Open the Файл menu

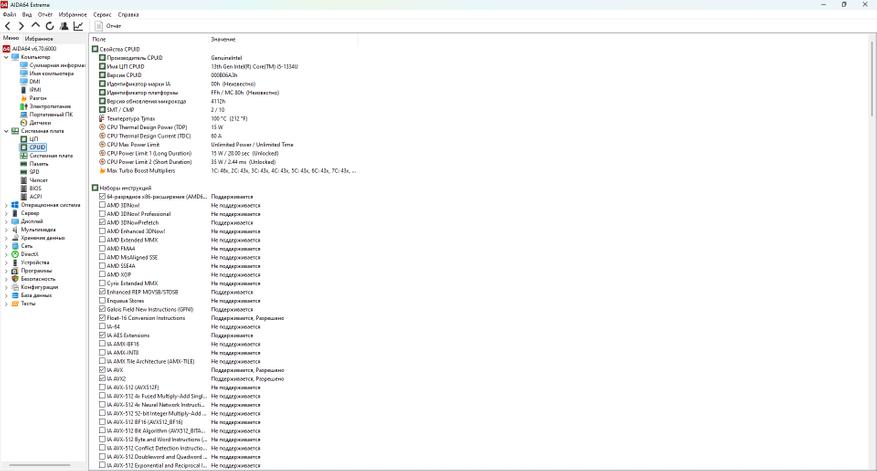click(x=10, y=15)
